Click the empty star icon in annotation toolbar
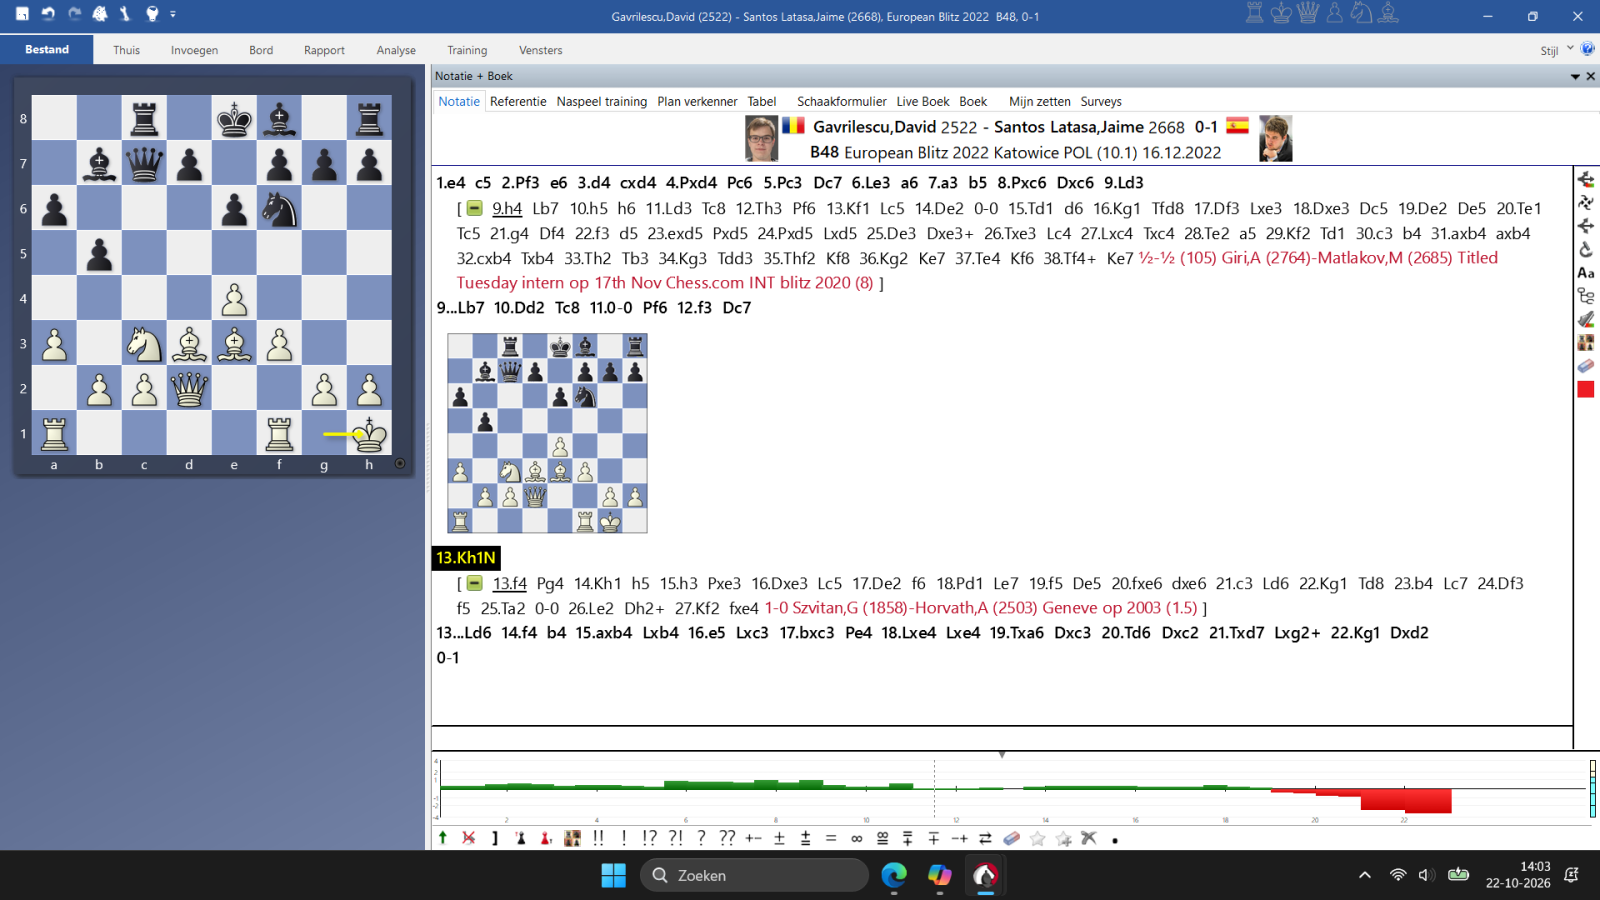This screenshot has height=900, width=1600. [1038, 838]
